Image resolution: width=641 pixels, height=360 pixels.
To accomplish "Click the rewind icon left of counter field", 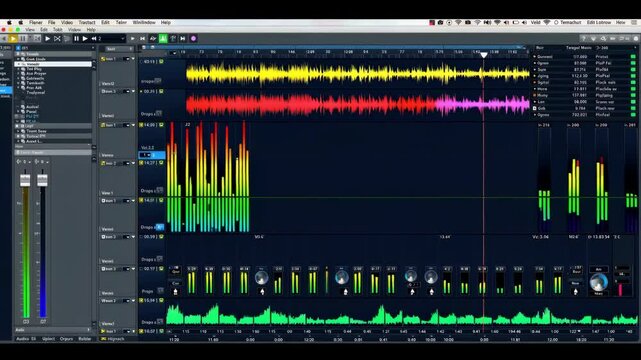I will (x=94, y=38).
